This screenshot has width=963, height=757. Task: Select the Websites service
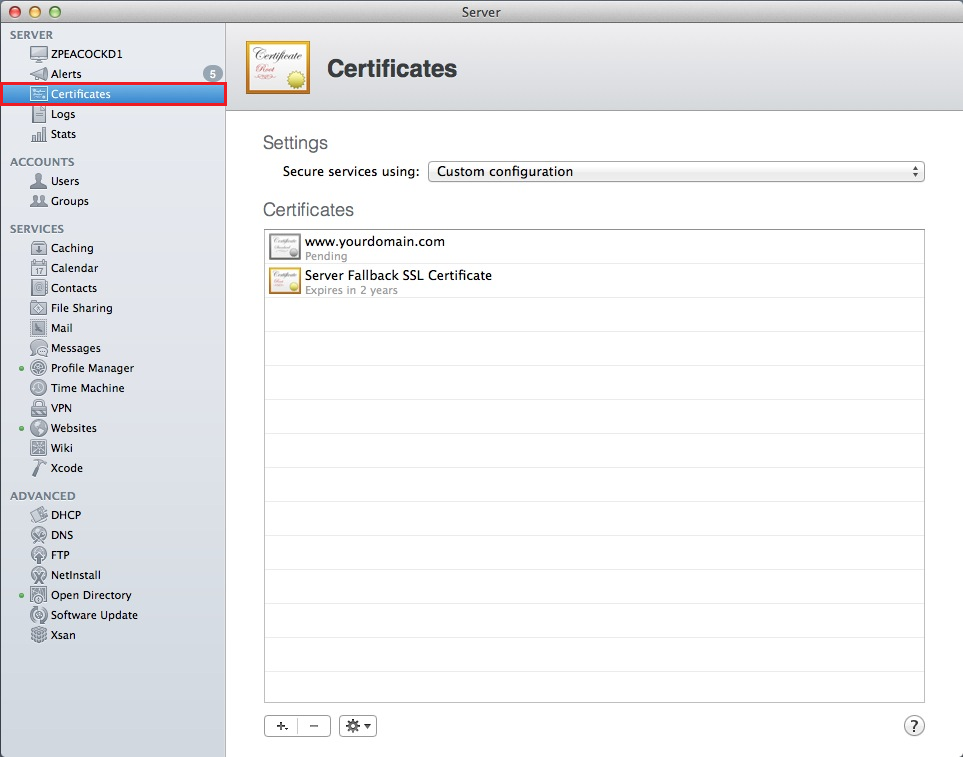tap(73, 428)
